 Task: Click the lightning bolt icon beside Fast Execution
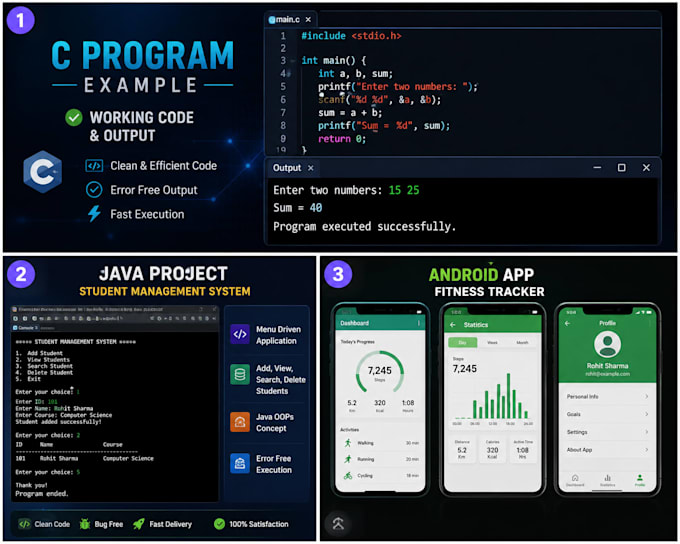[x=94, y=214]
